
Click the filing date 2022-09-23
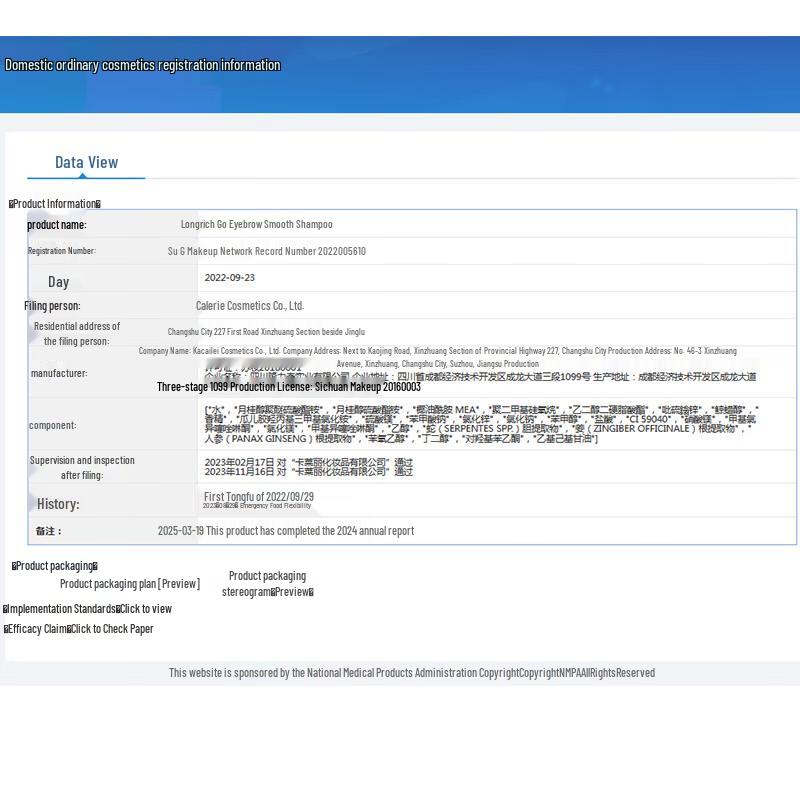229,278
